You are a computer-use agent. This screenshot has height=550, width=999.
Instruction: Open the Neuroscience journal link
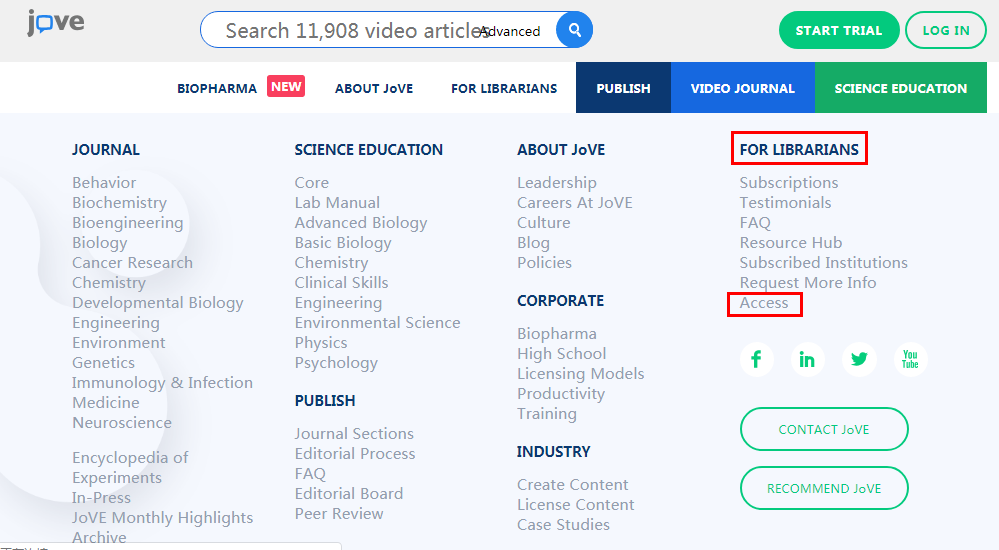click(122, 423)
